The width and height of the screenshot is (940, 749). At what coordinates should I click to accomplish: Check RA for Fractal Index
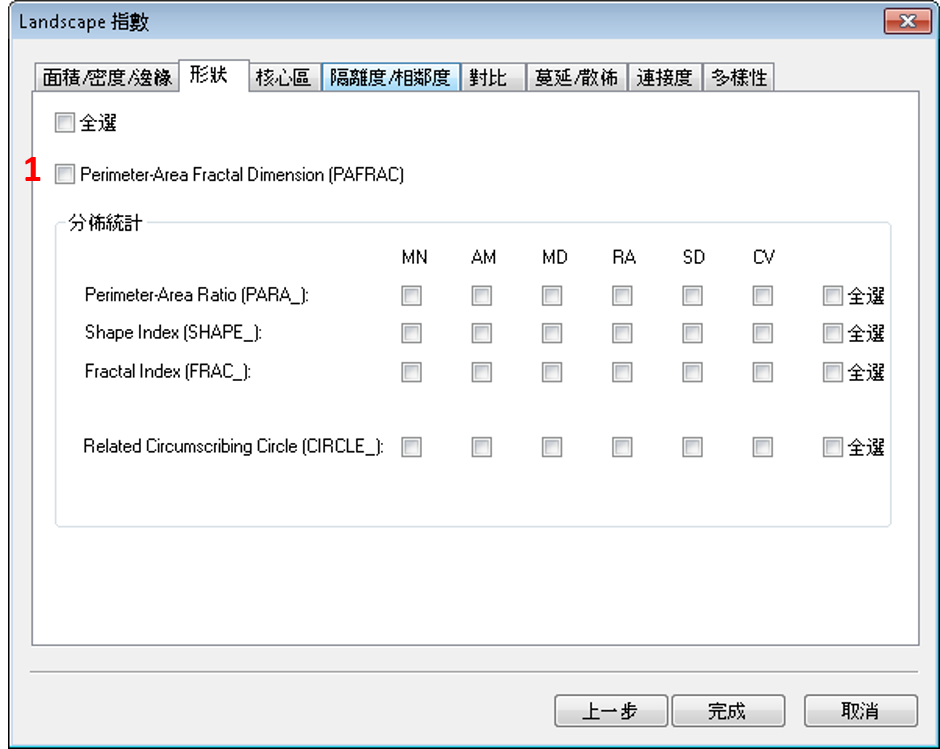(x=622, y=372)
